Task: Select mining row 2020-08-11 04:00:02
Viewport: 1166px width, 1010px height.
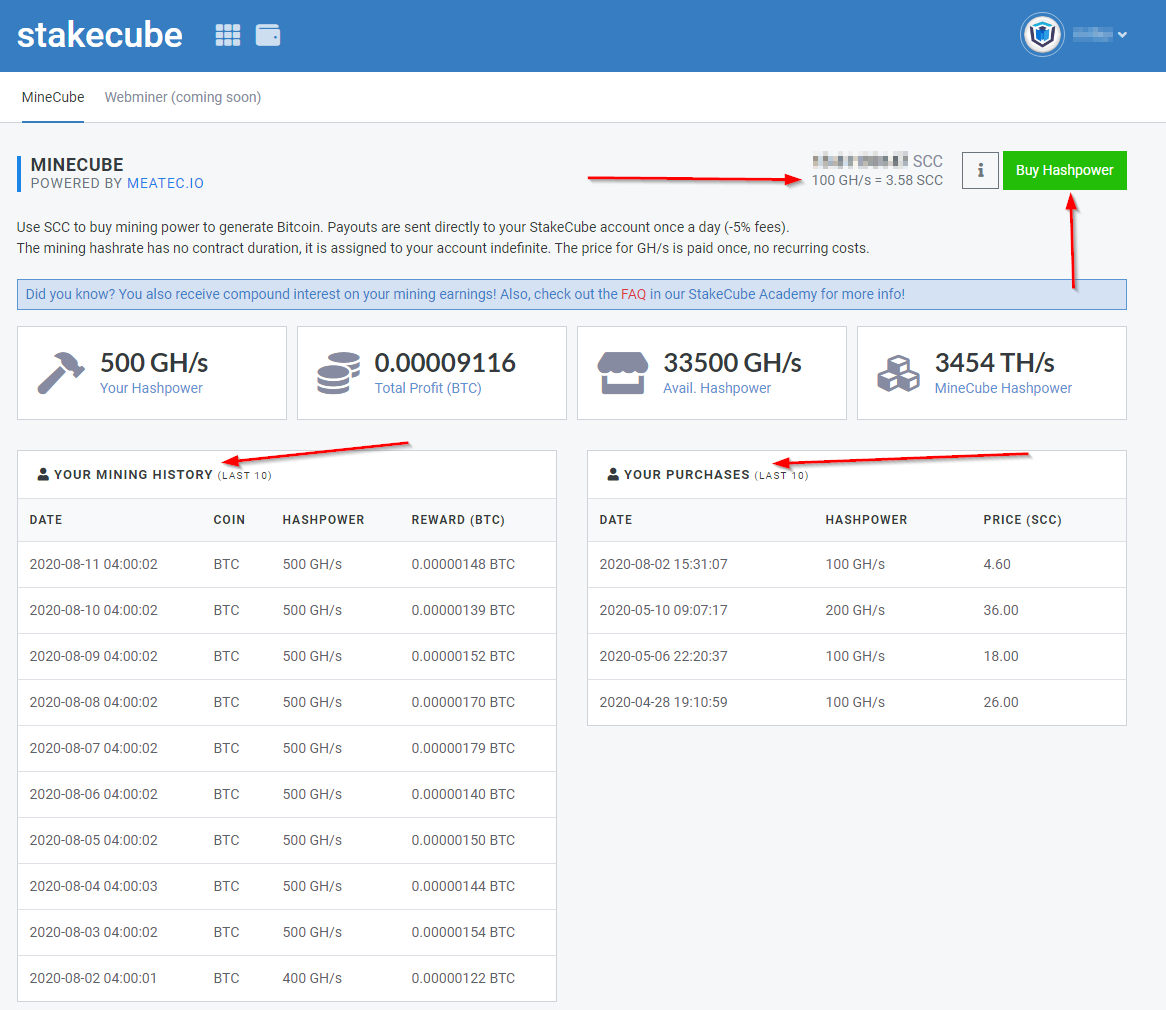Action: click(x=287, y=564)
